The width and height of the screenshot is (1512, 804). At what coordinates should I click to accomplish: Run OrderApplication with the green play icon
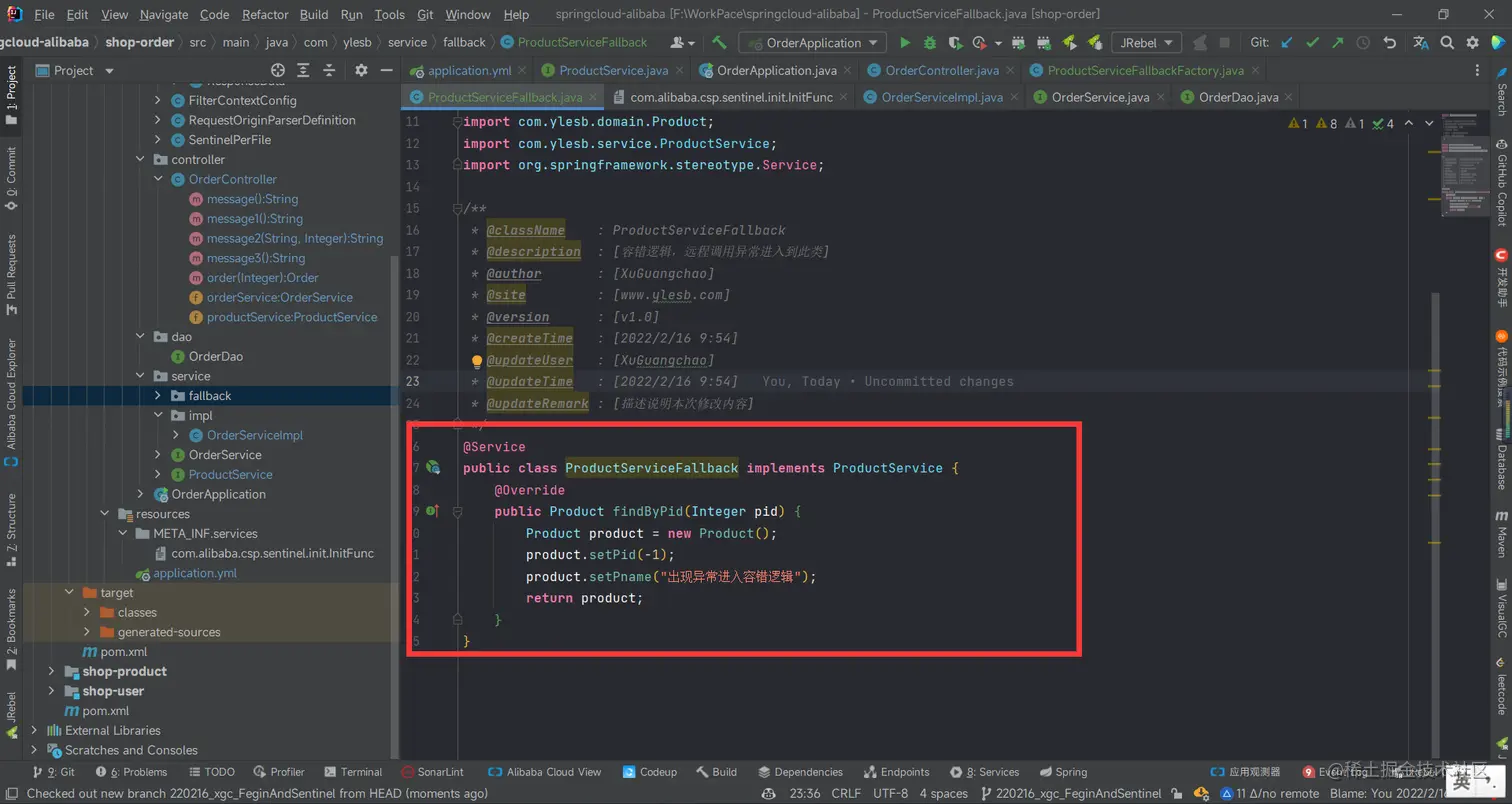click(905, 43)
